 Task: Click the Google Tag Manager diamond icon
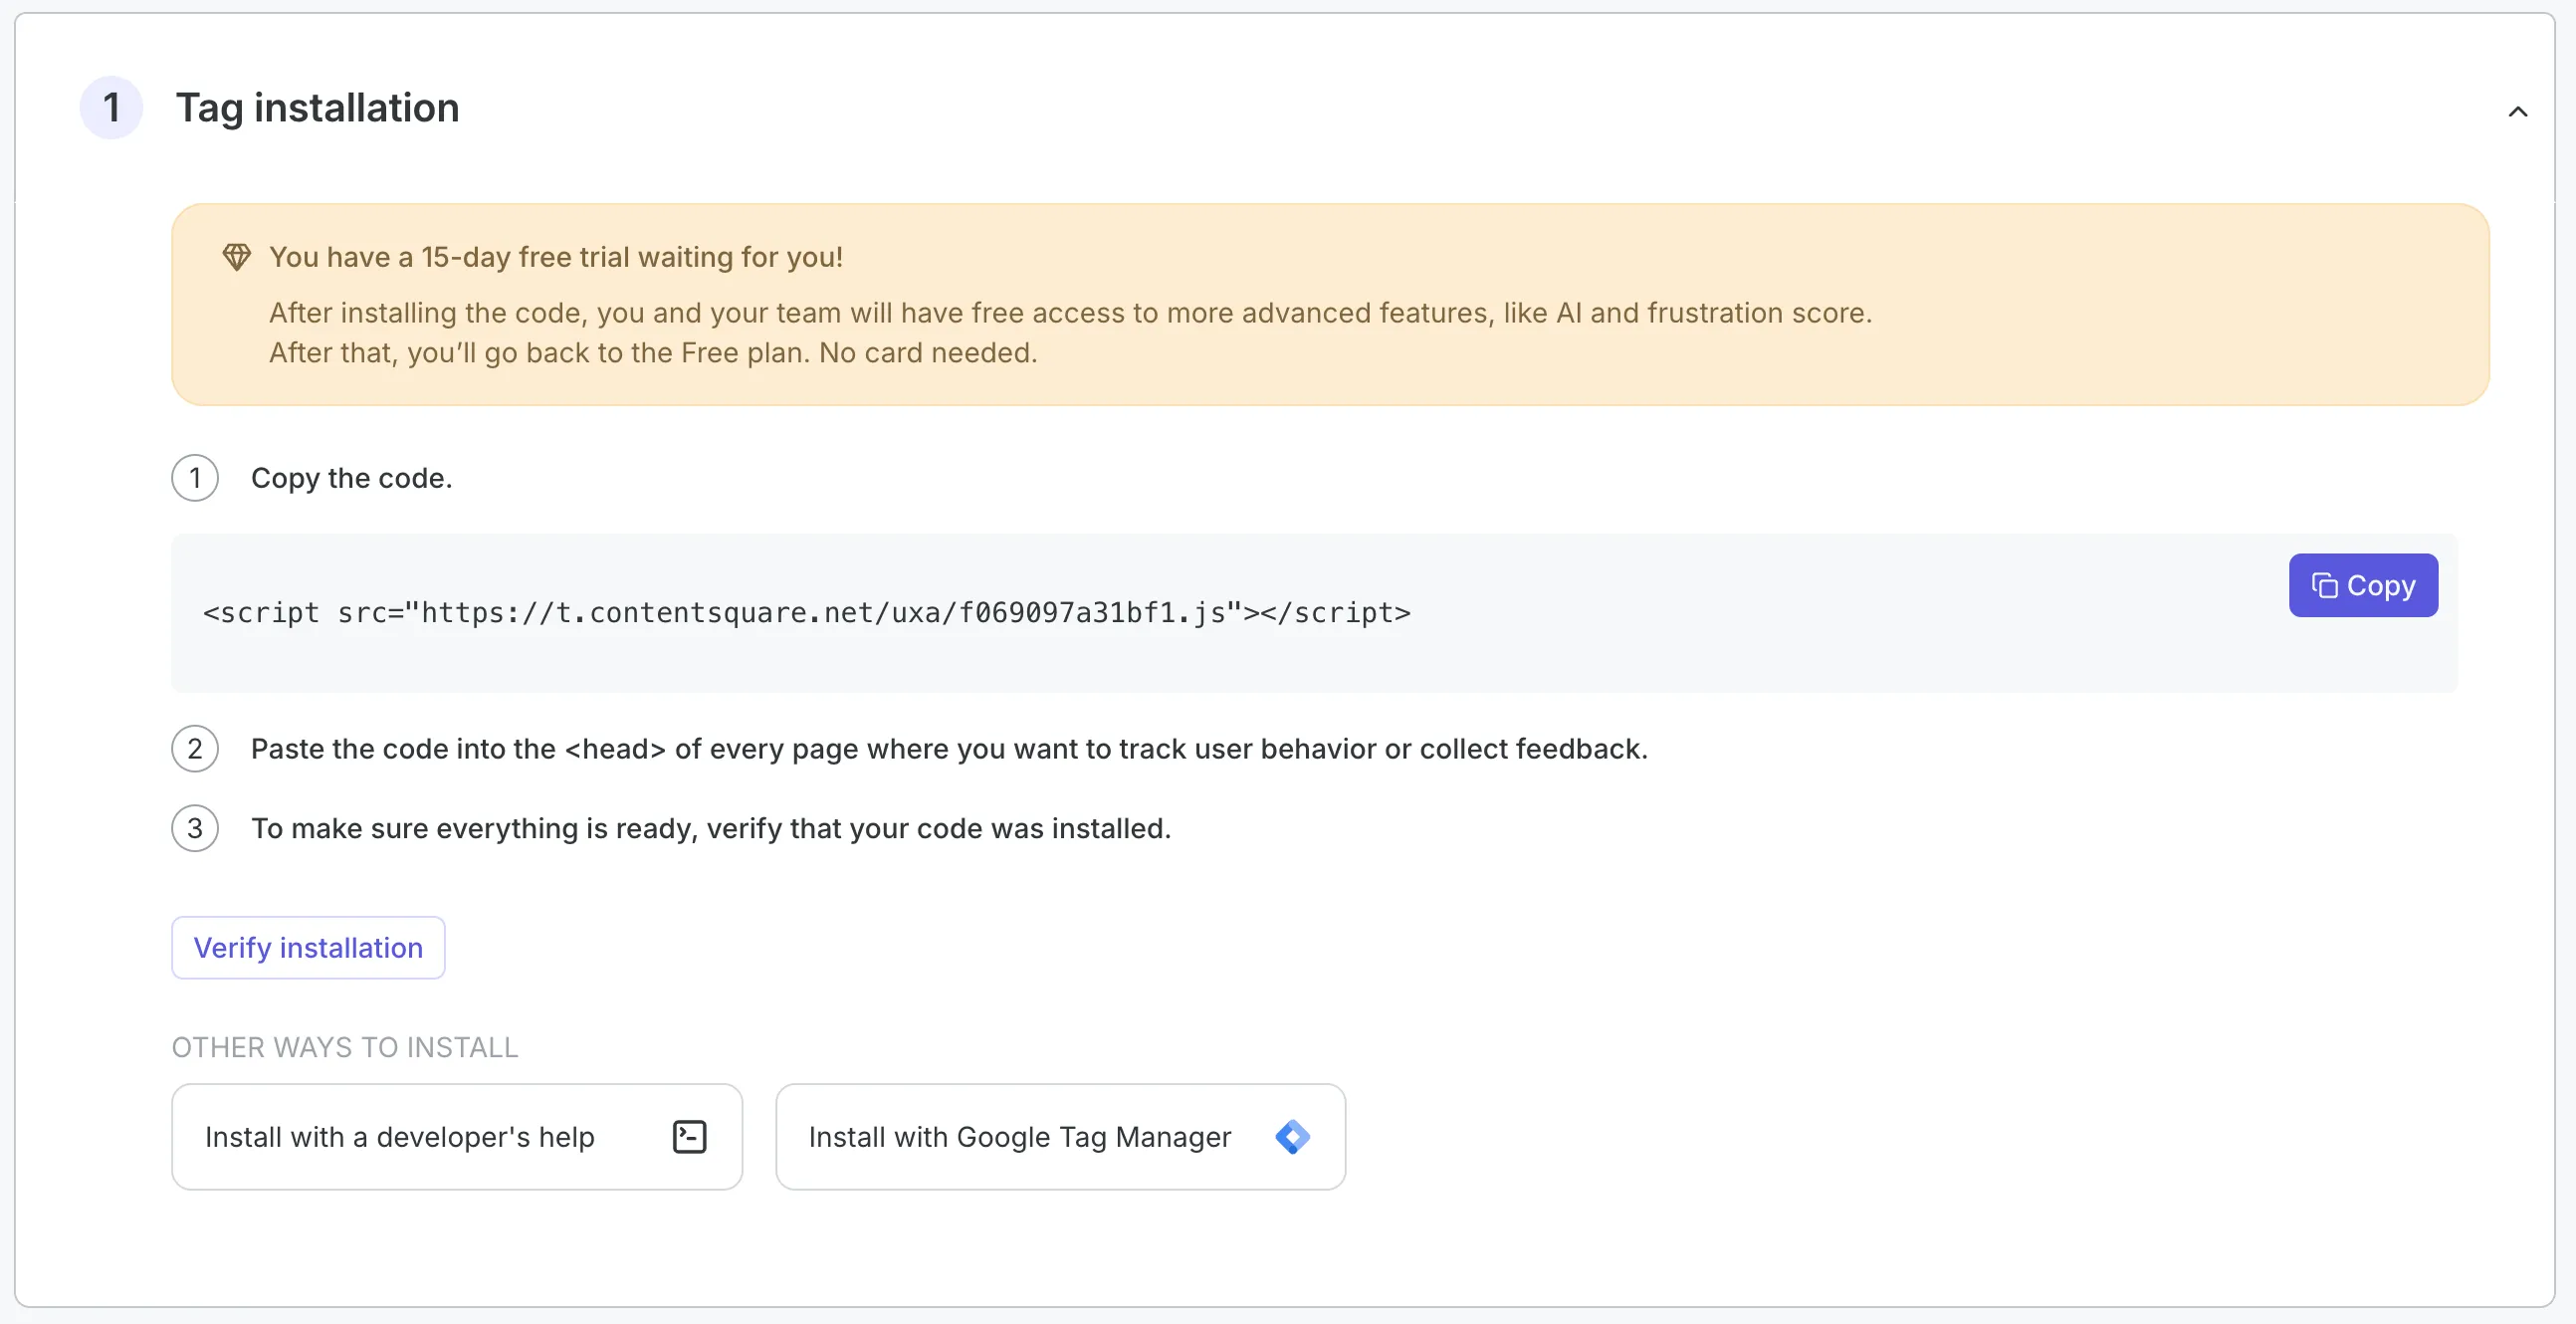tap(1292, 1136)
